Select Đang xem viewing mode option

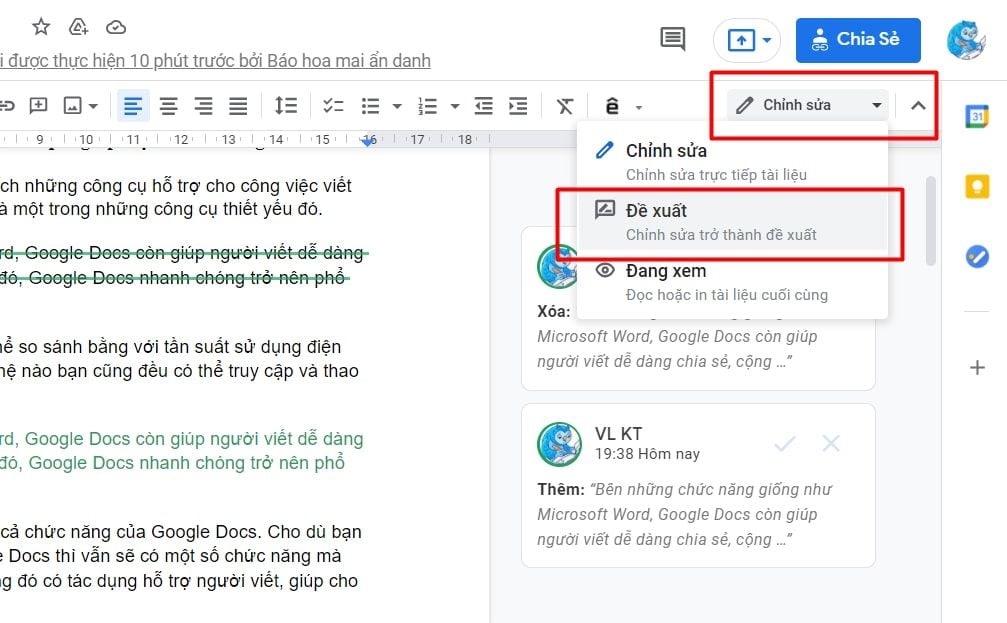(732, 282)
